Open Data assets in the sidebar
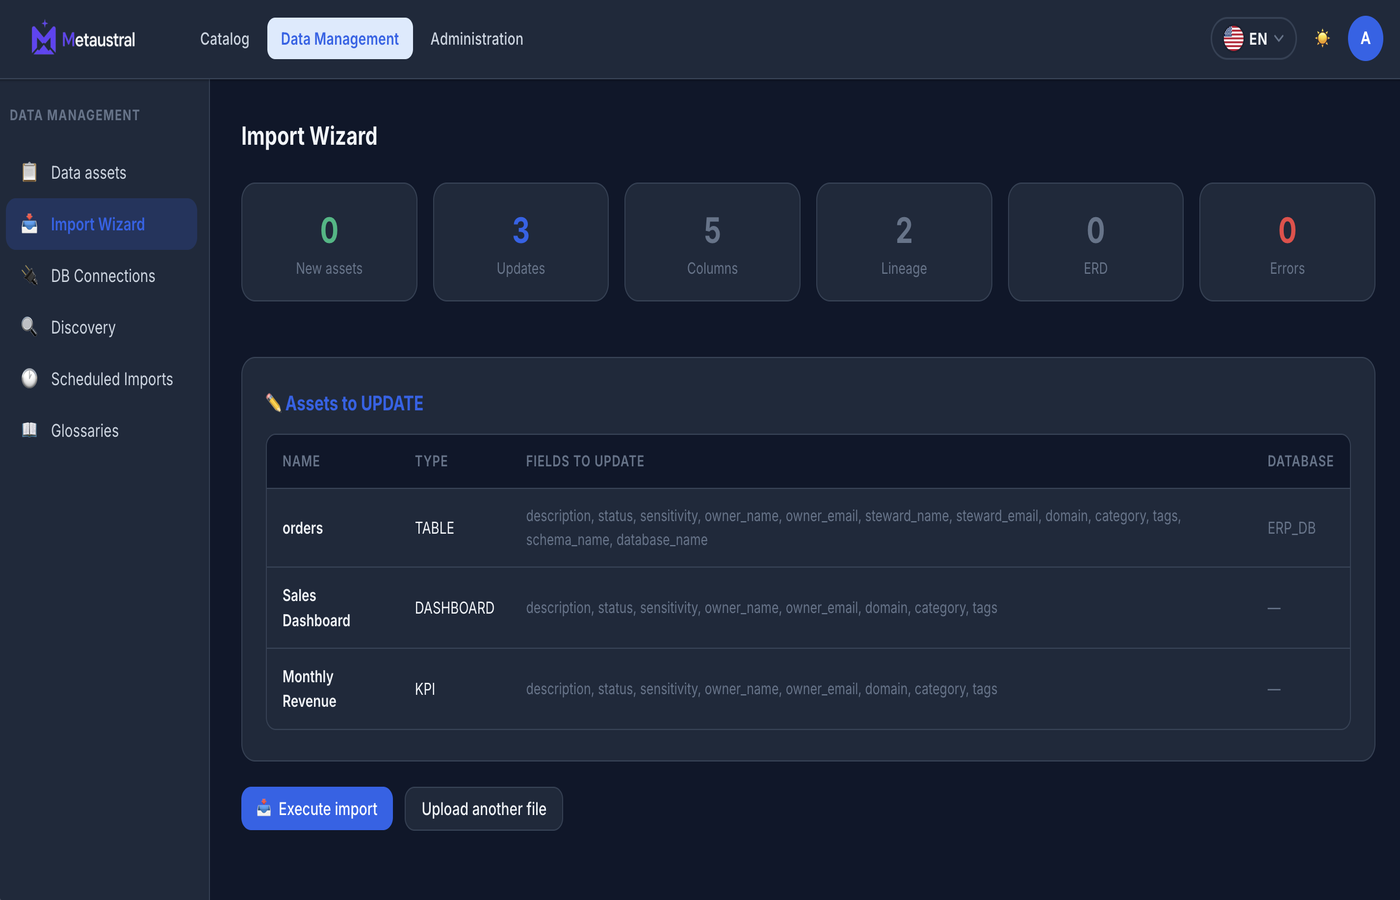Screen dimensions: 1400x900 pos(101,172)
